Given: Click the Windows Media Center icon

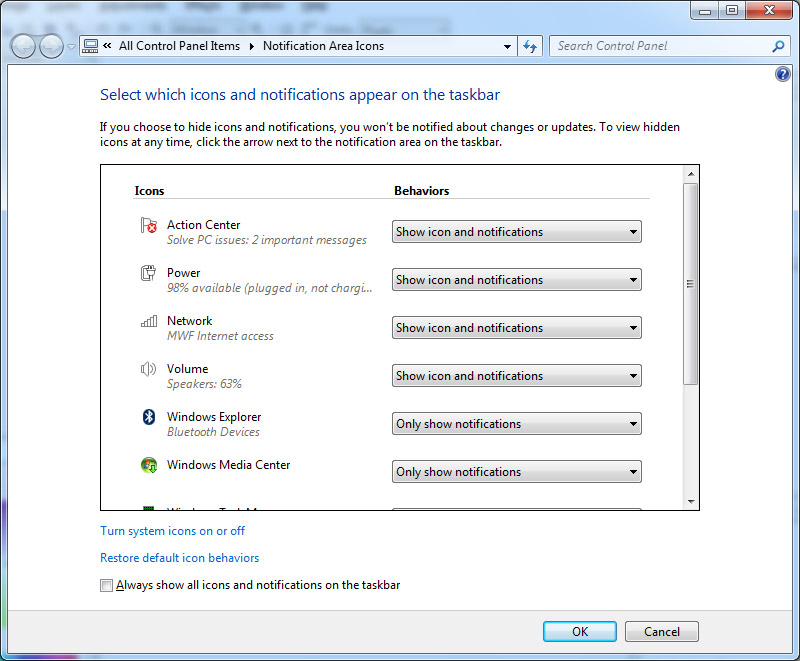Looking at the screenshot, I should (x=148, y=465).
